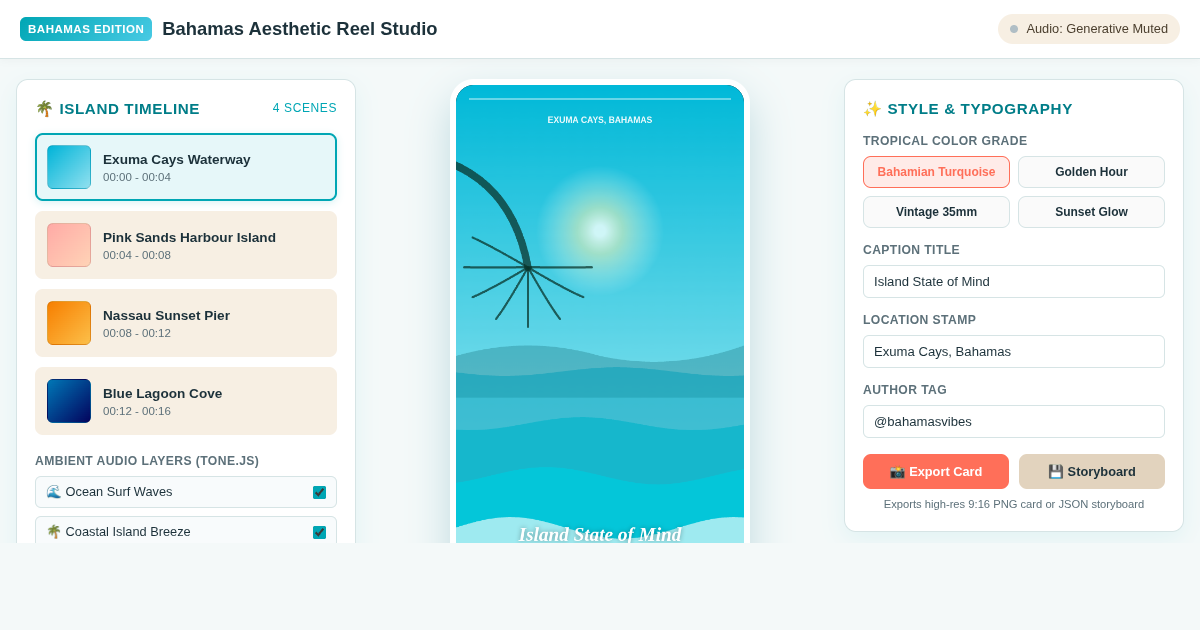The height and width of the screenshot is (630, 1200).
Task: Switch to Golden Hour color grade
Action: coord(1091,172)
